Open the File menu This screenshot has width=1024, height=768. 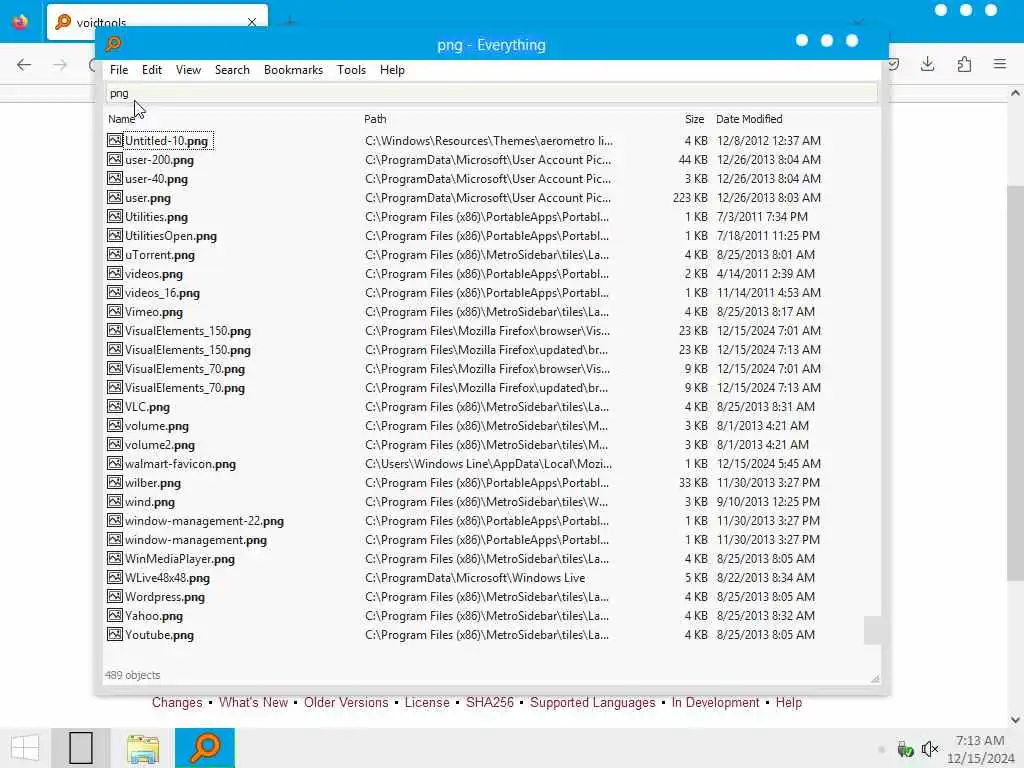pos(119,70)
